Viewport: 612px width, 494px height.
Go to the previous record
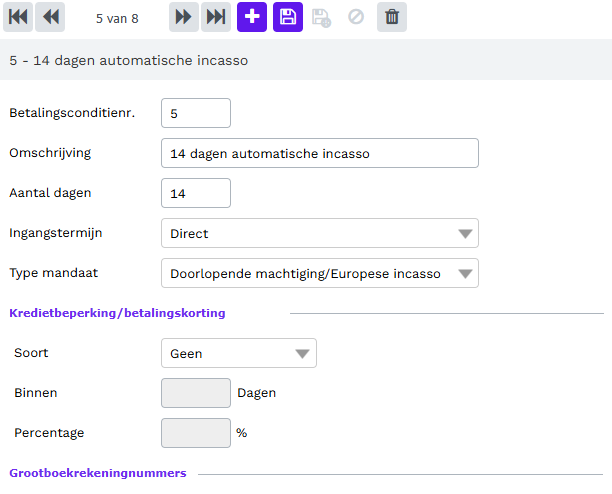52,17
